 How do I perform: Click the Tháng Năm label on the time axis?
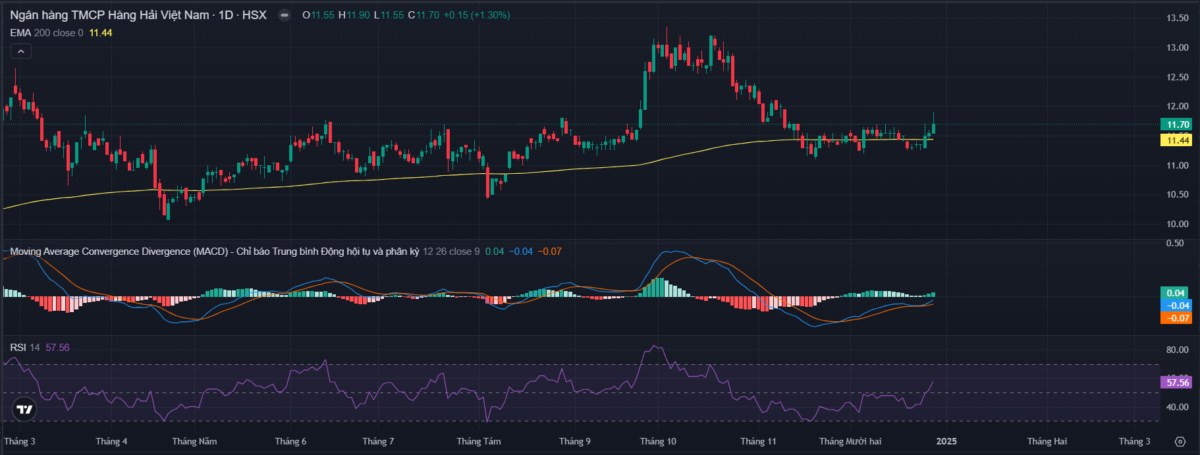(x=194, y=441)
